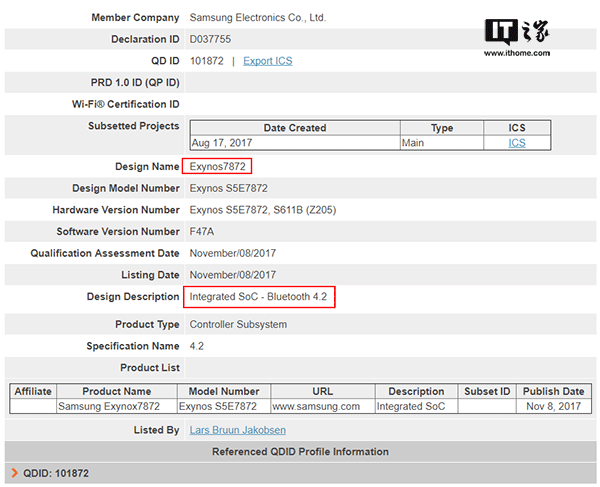
Task: Select the Listing Date value
Action: click(233, 275)
